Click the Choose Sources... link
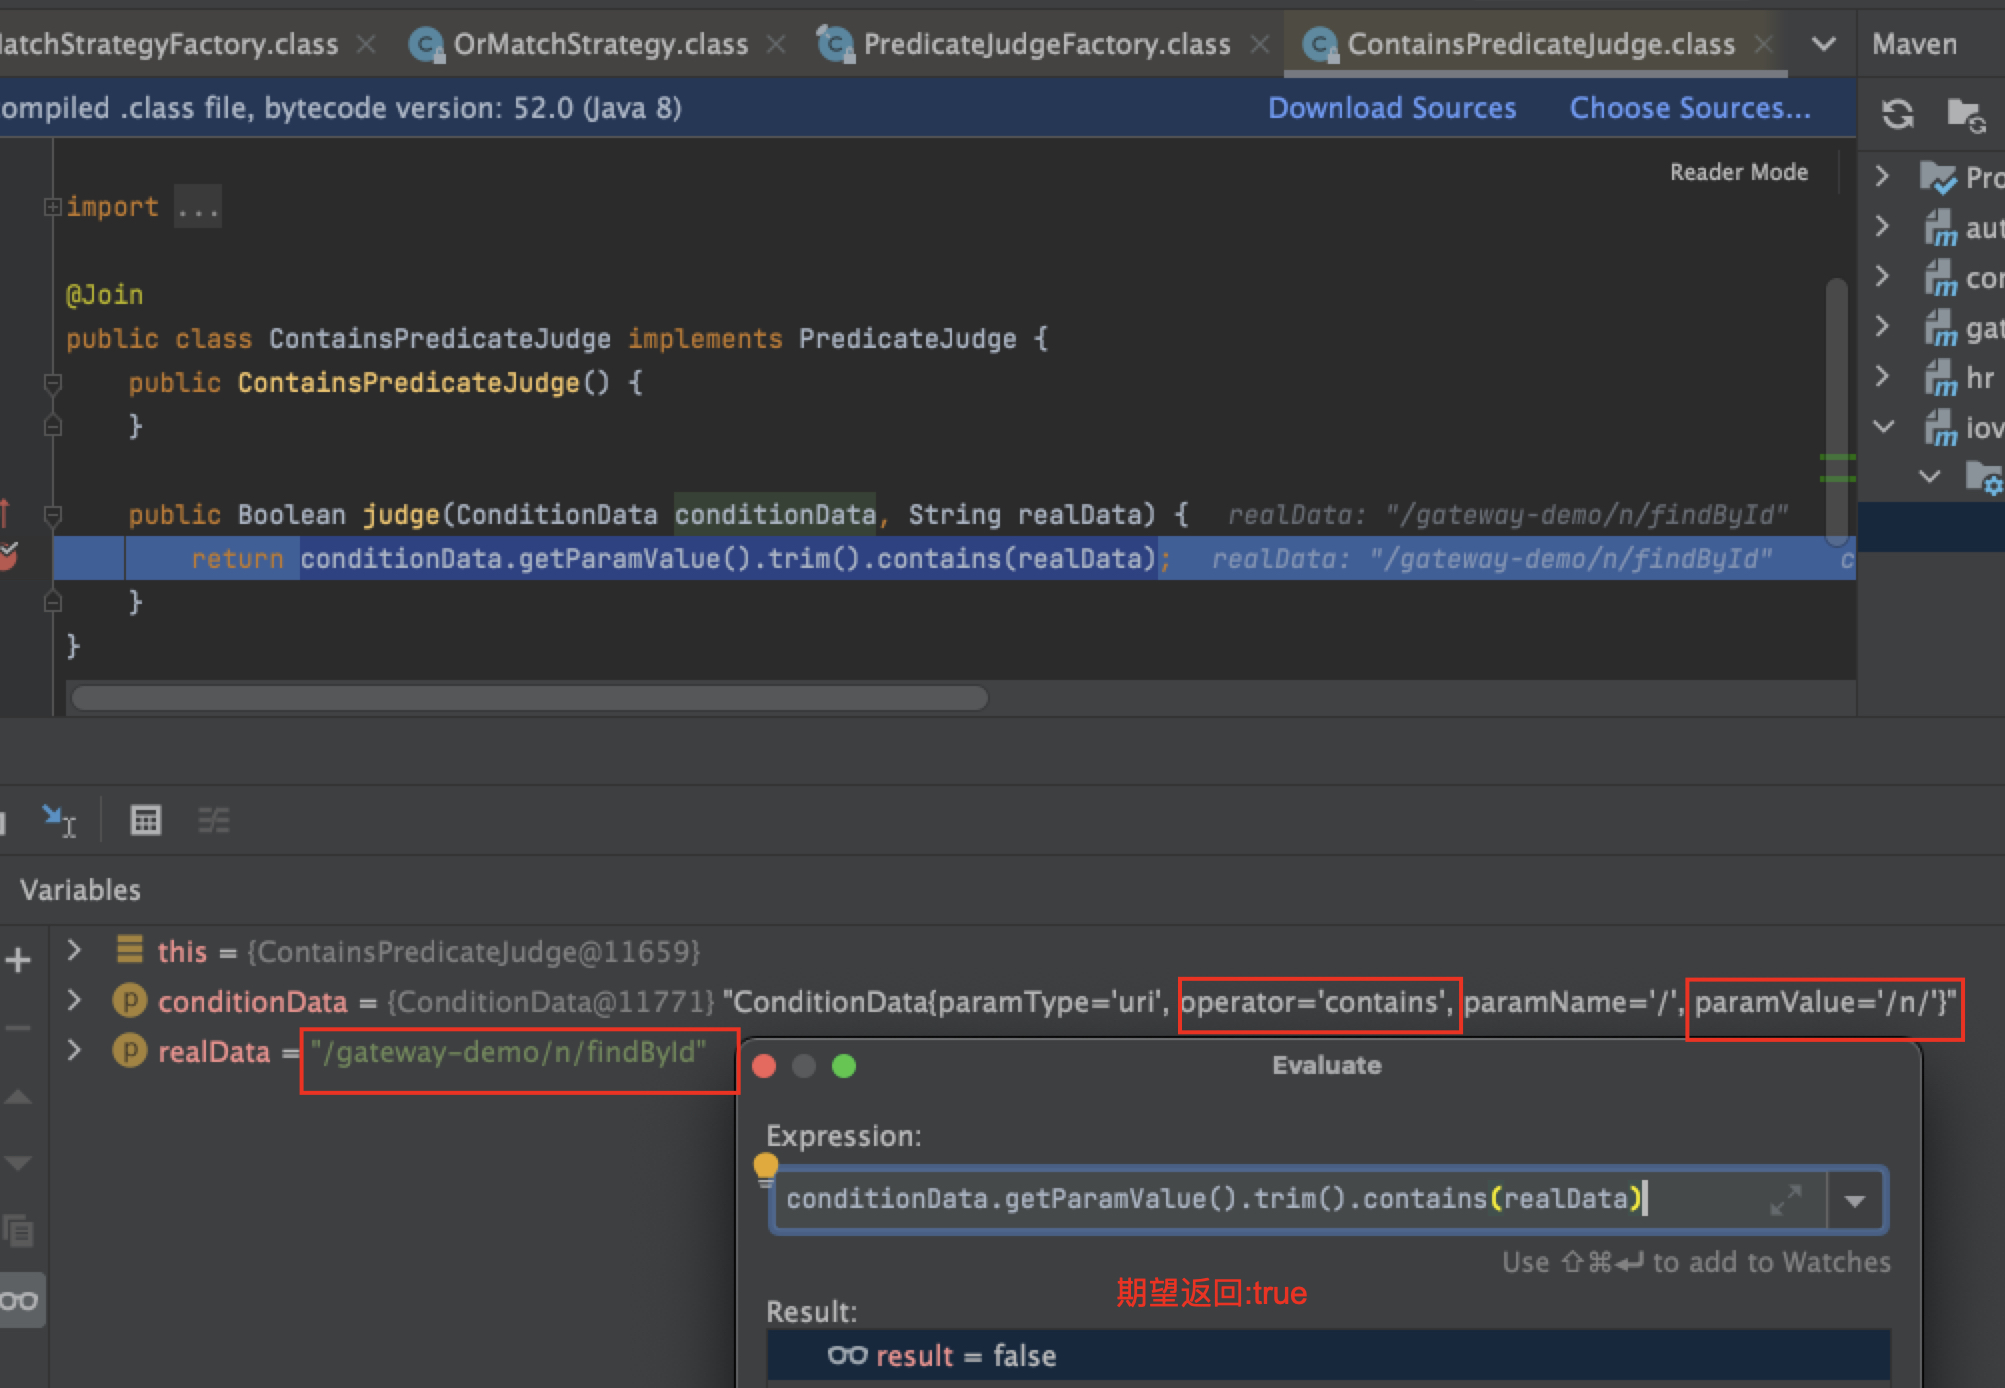The height and width of the screenshot is (1388, 2005). point(1690,108)
